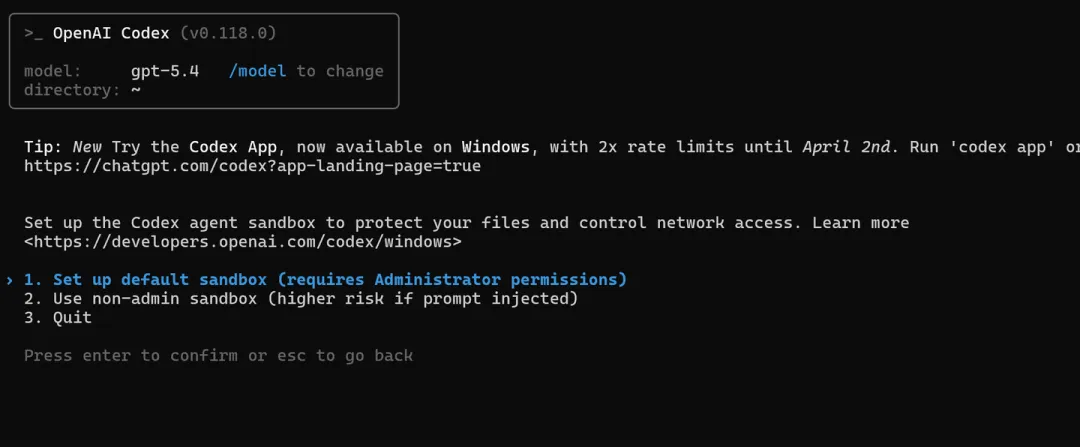Open the developers.openai.com/codex/windows link

243,242
